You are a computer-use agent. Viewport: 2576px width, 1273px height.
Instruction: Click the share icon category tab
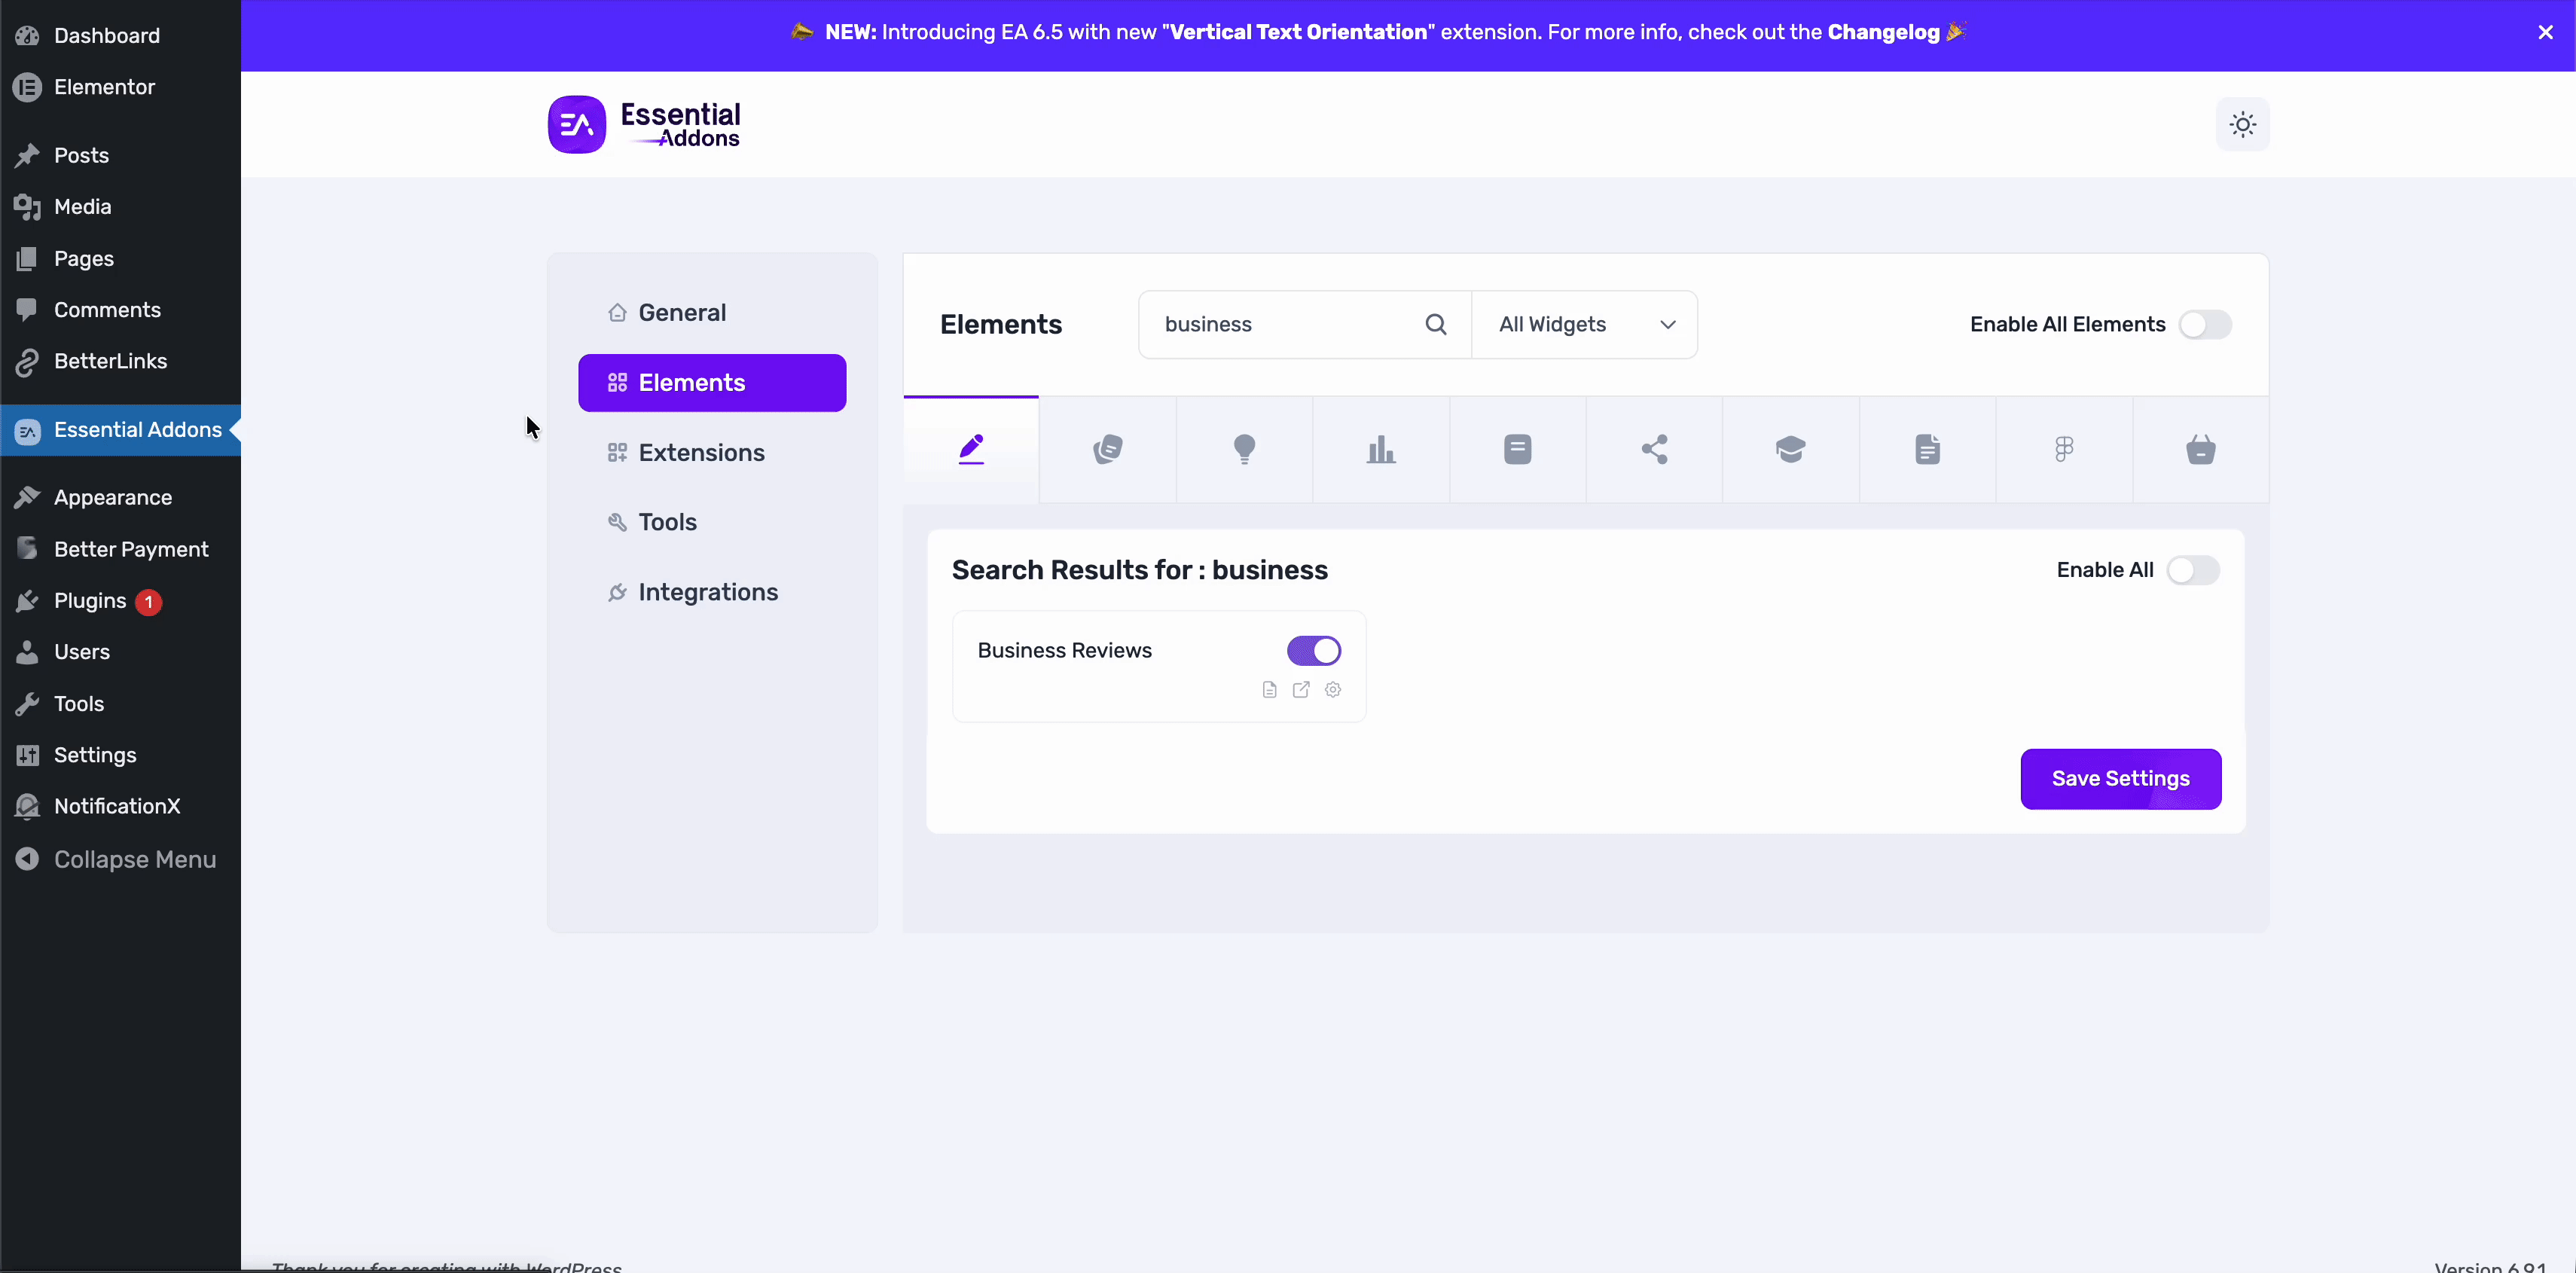click(1654, 450)
